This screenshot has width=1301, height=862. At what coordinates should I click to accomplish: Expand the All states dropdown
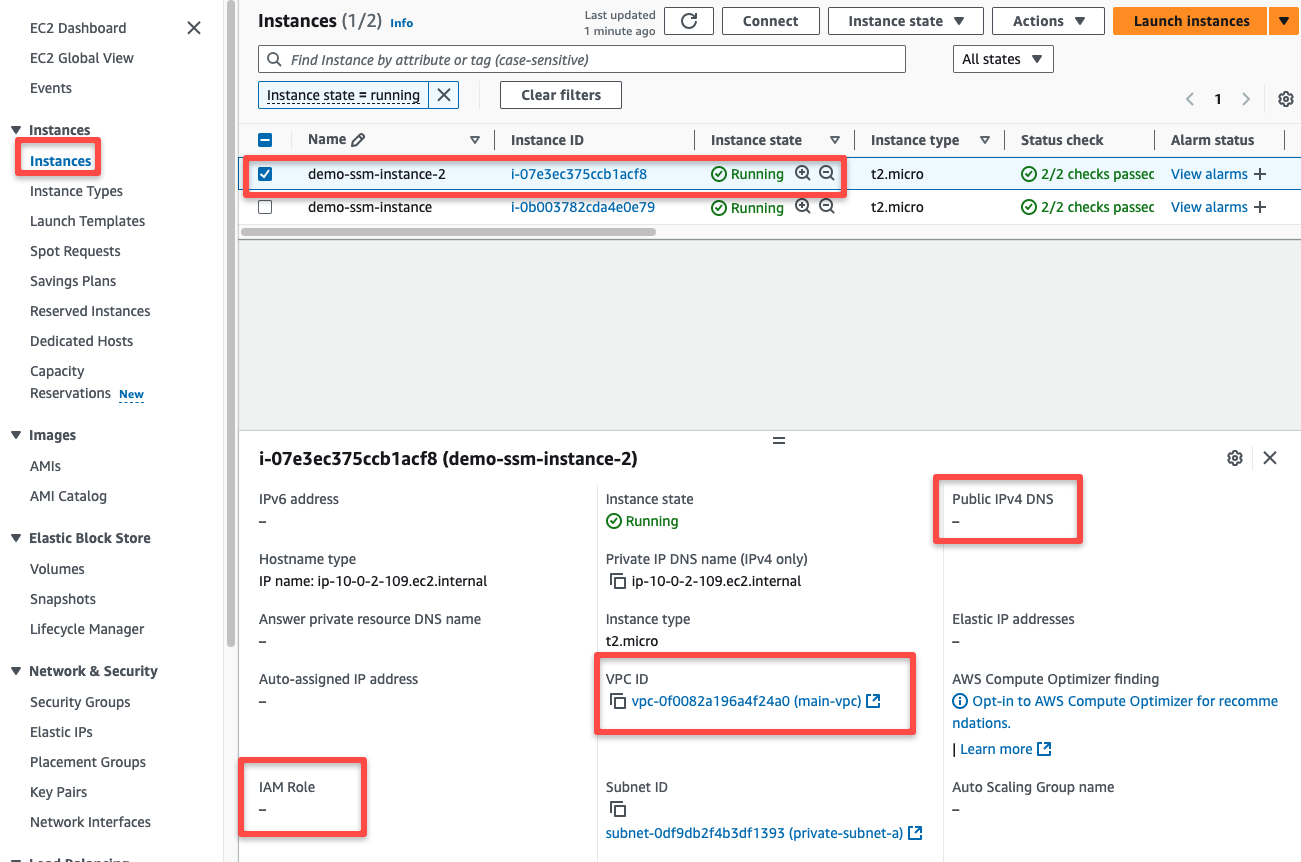[x=1002, y=58]
